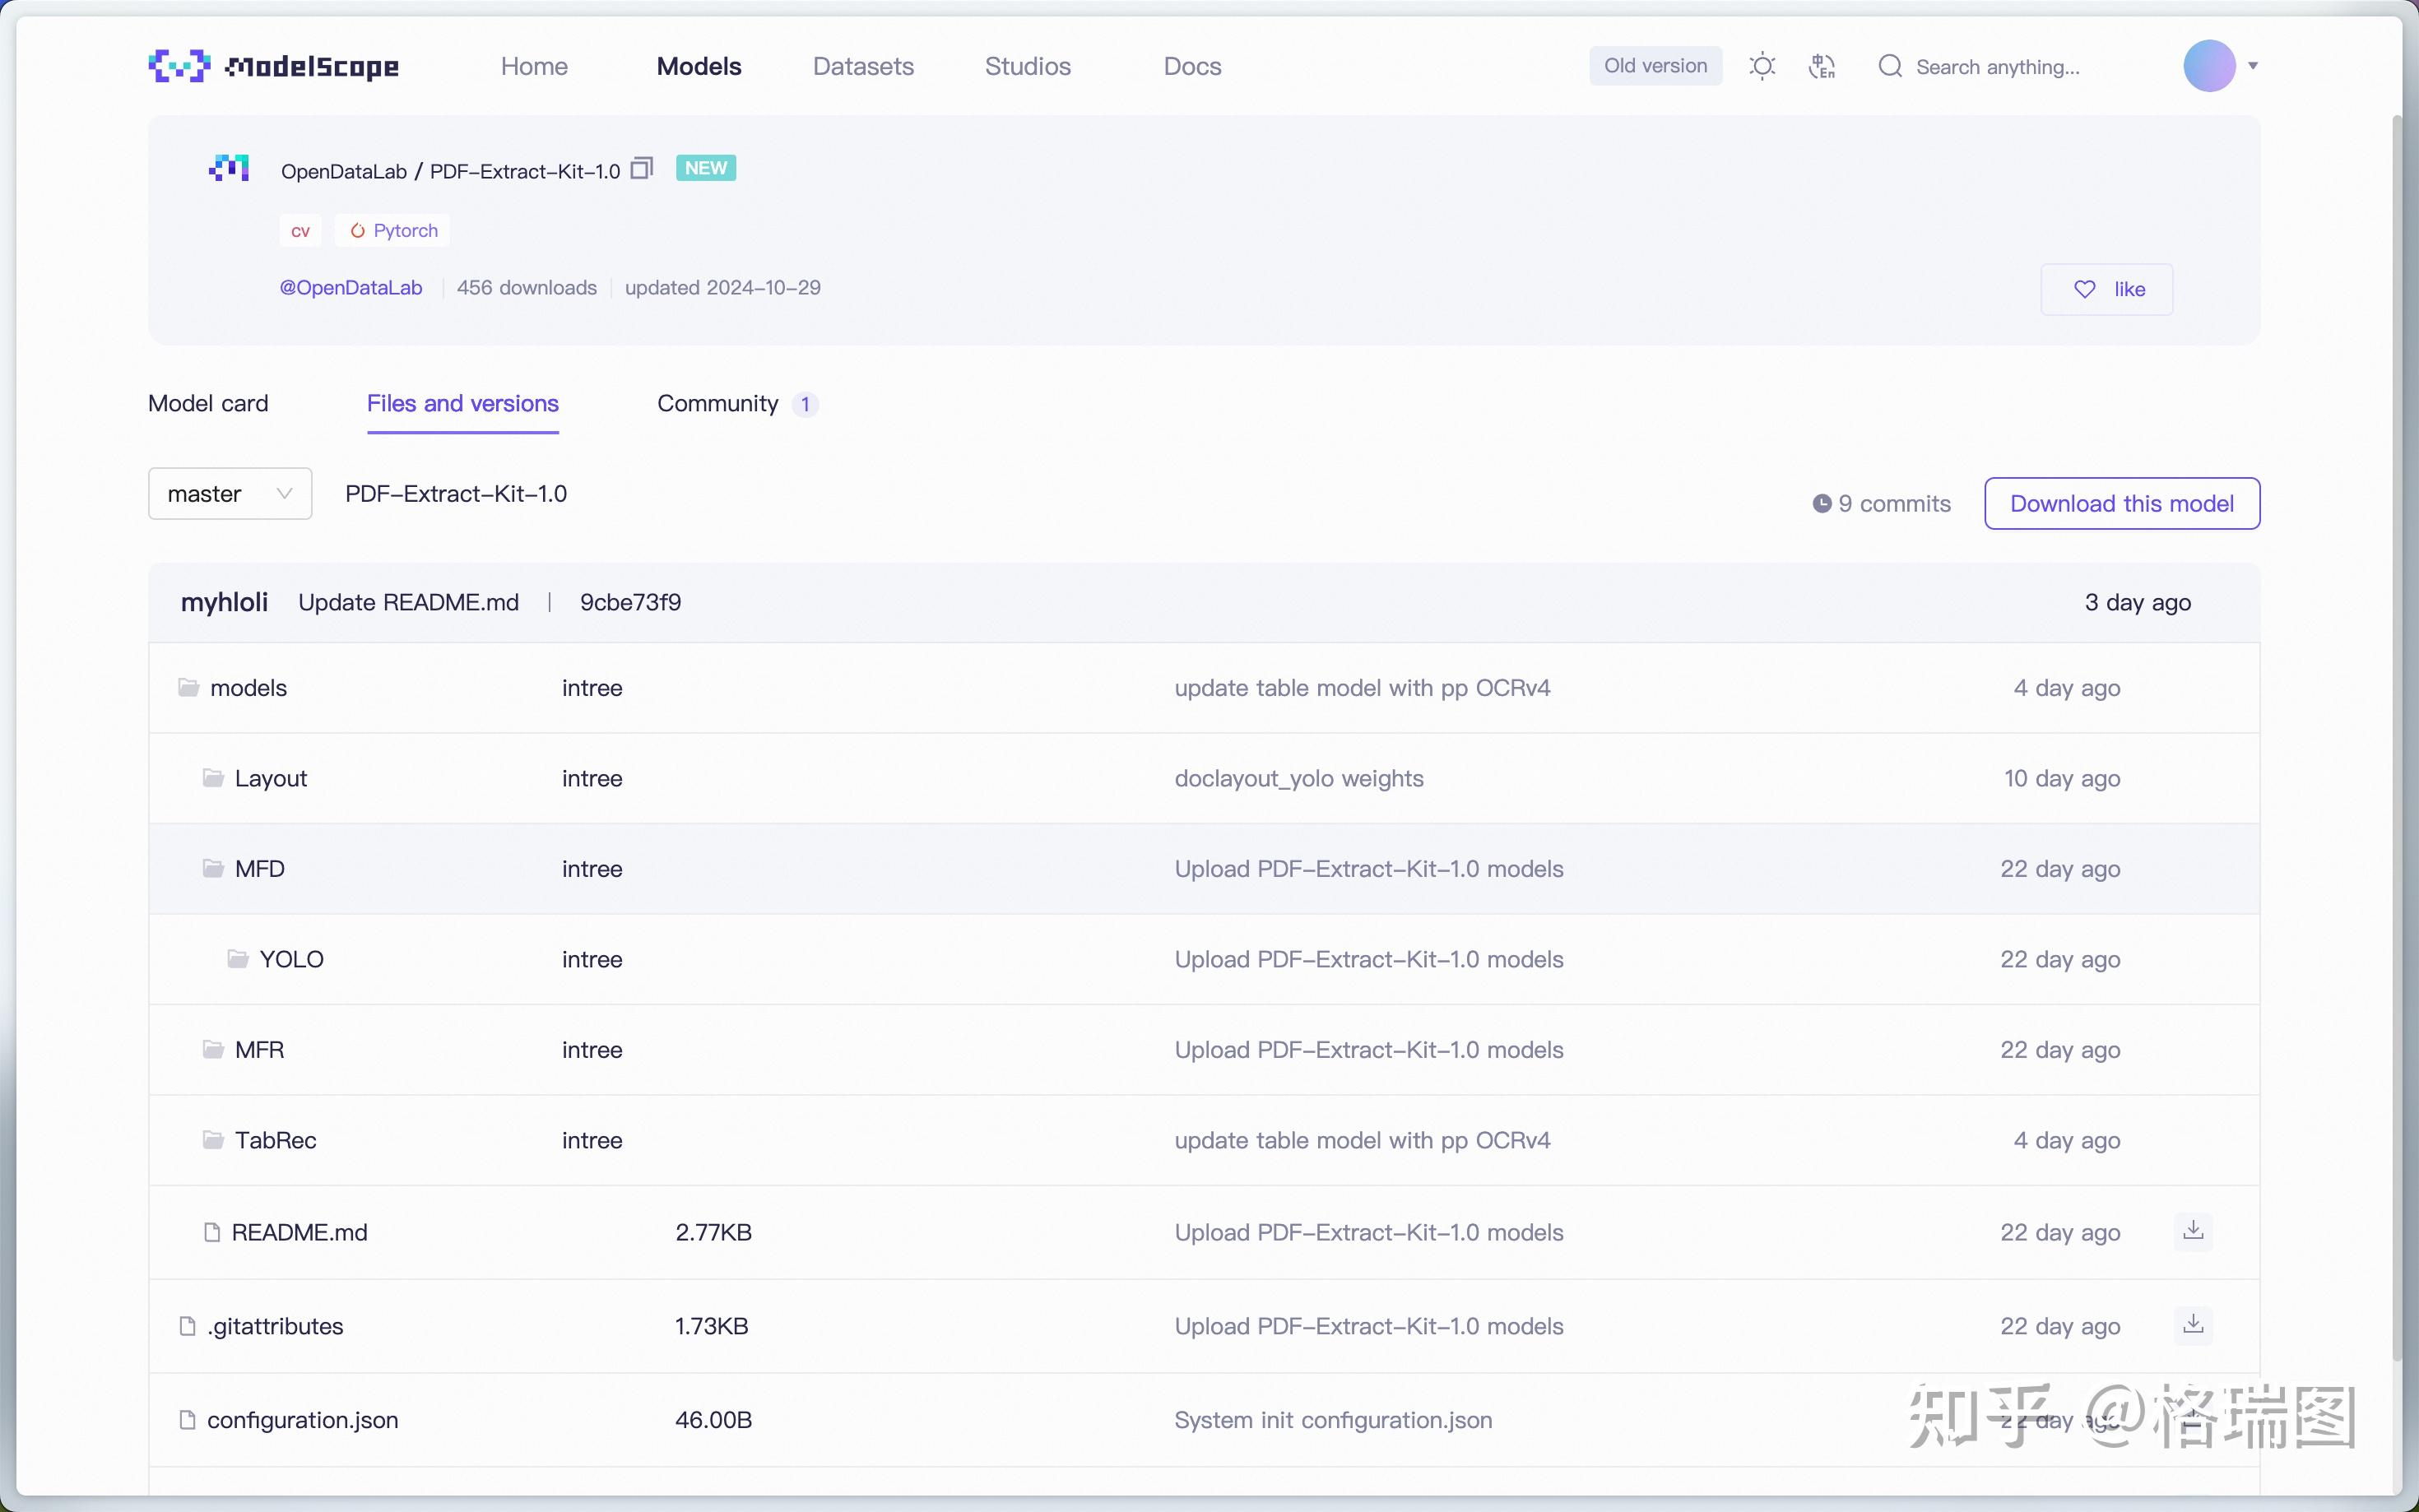The image size is (2419, 1512).
Task: Click the ModelScope logo icon
Action: coord(180,66)
